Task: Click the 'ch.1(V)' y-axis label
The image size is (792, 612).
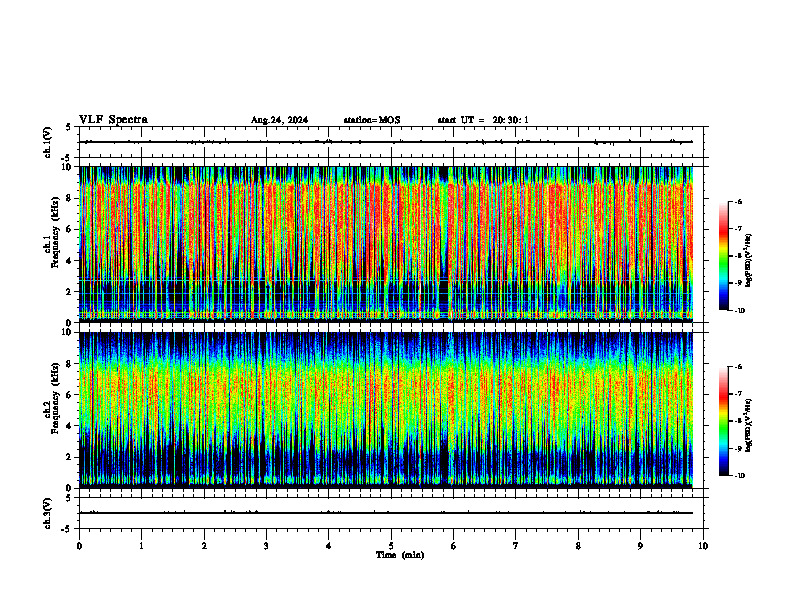Action: click(x=48, y=142)
